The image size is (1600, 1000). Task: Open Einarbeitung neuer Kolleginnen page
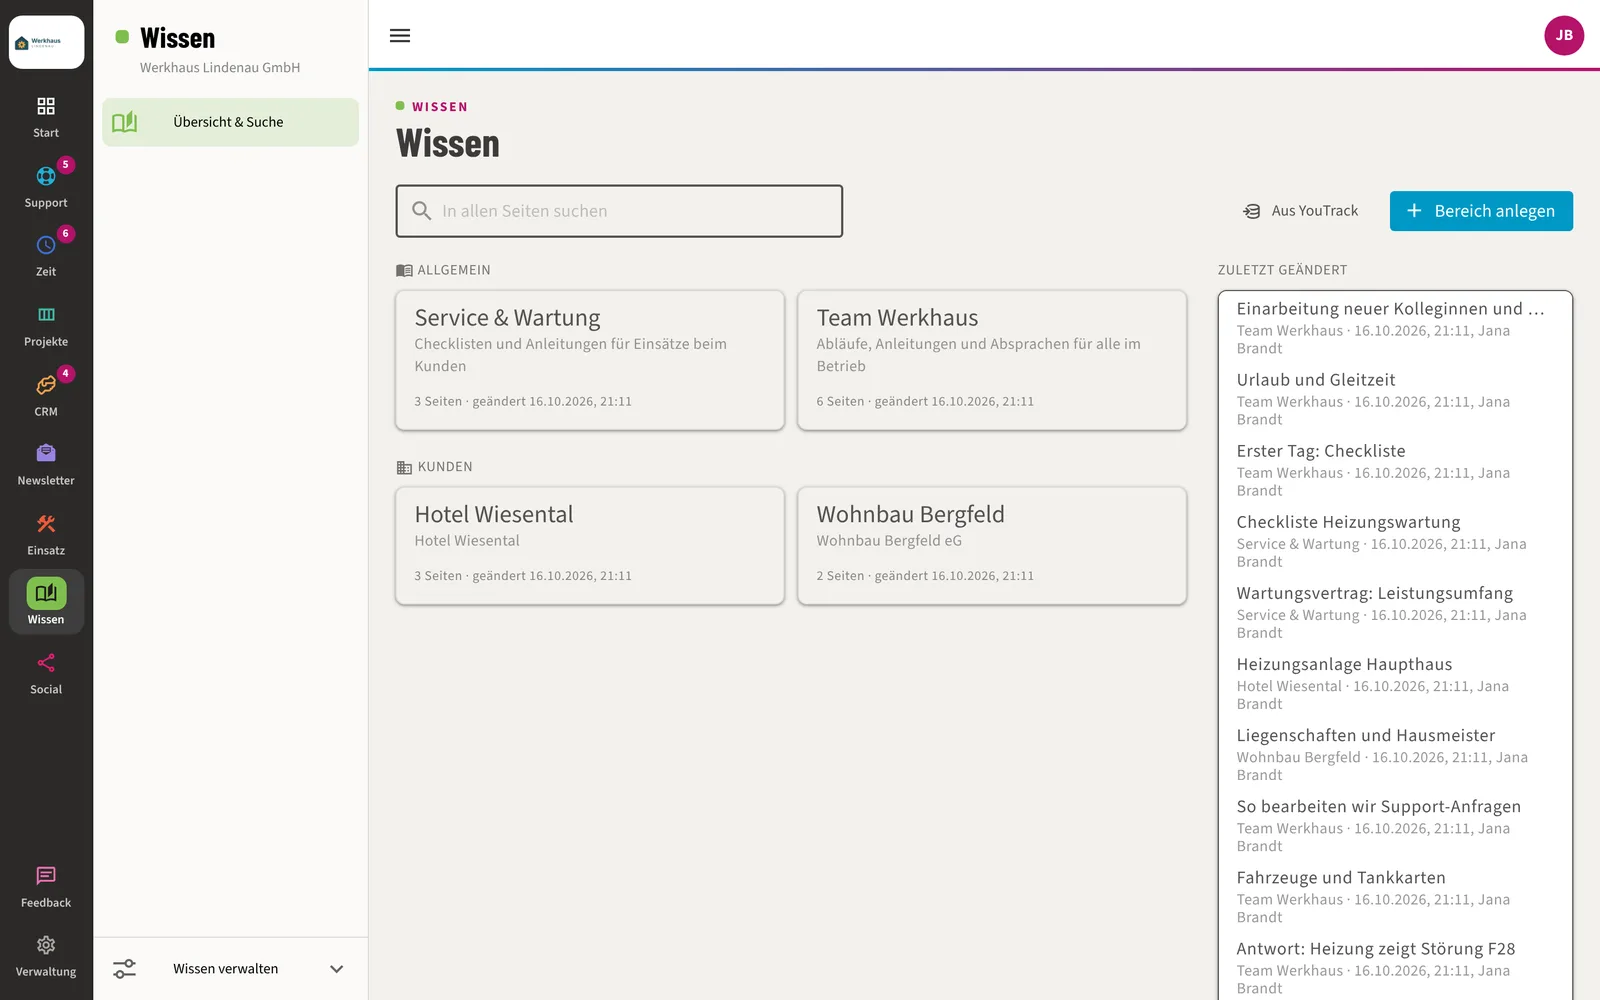[1395, 328]
